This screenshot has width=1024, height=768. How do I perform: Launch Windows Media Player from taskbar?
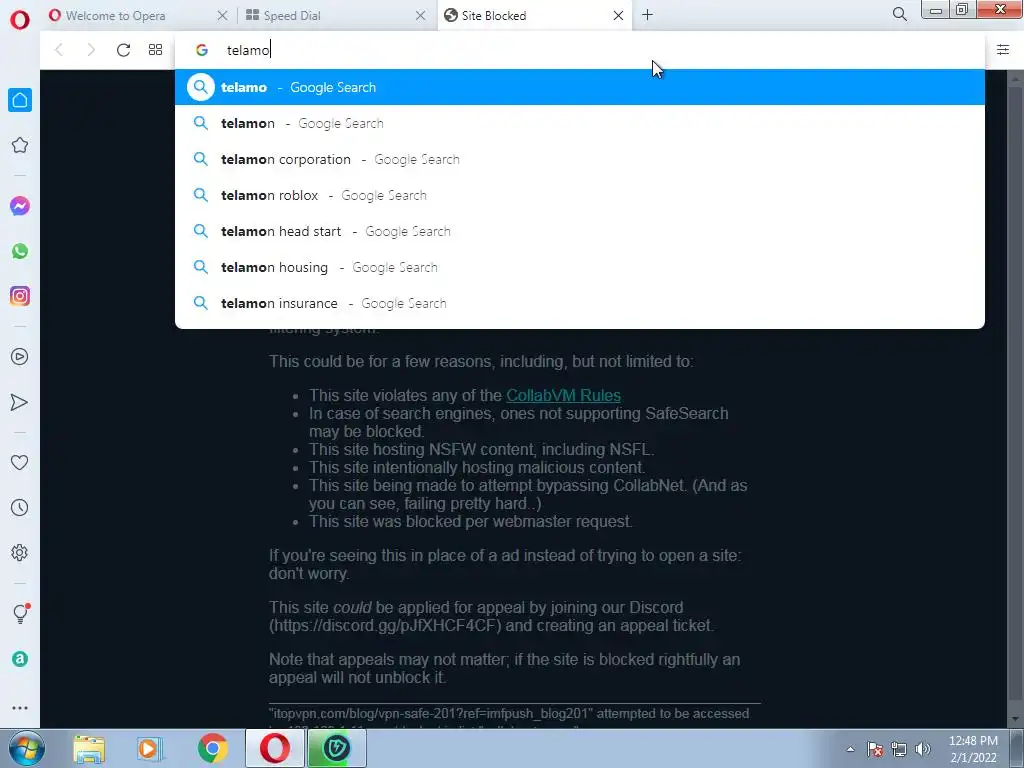coord(150,749)
